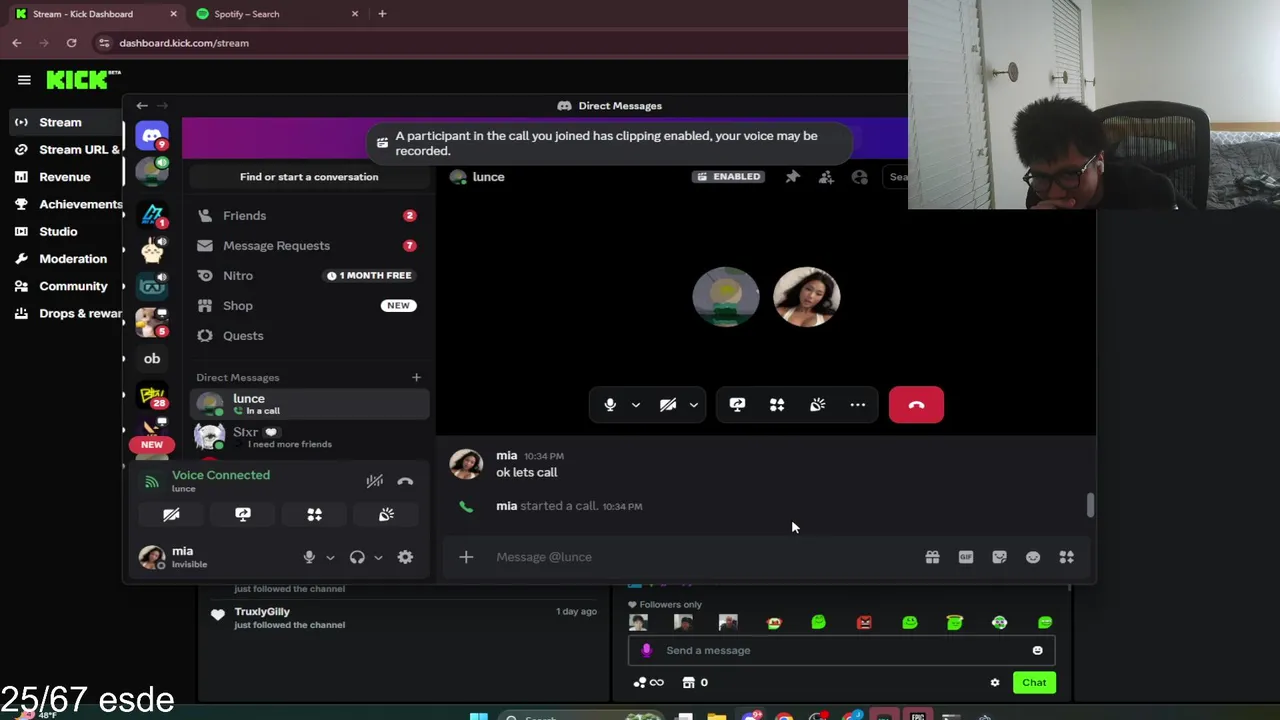Add friends to DM icon
This screenshot has height=720, width=1280.
pyautogui.click(x=826, y=177)
